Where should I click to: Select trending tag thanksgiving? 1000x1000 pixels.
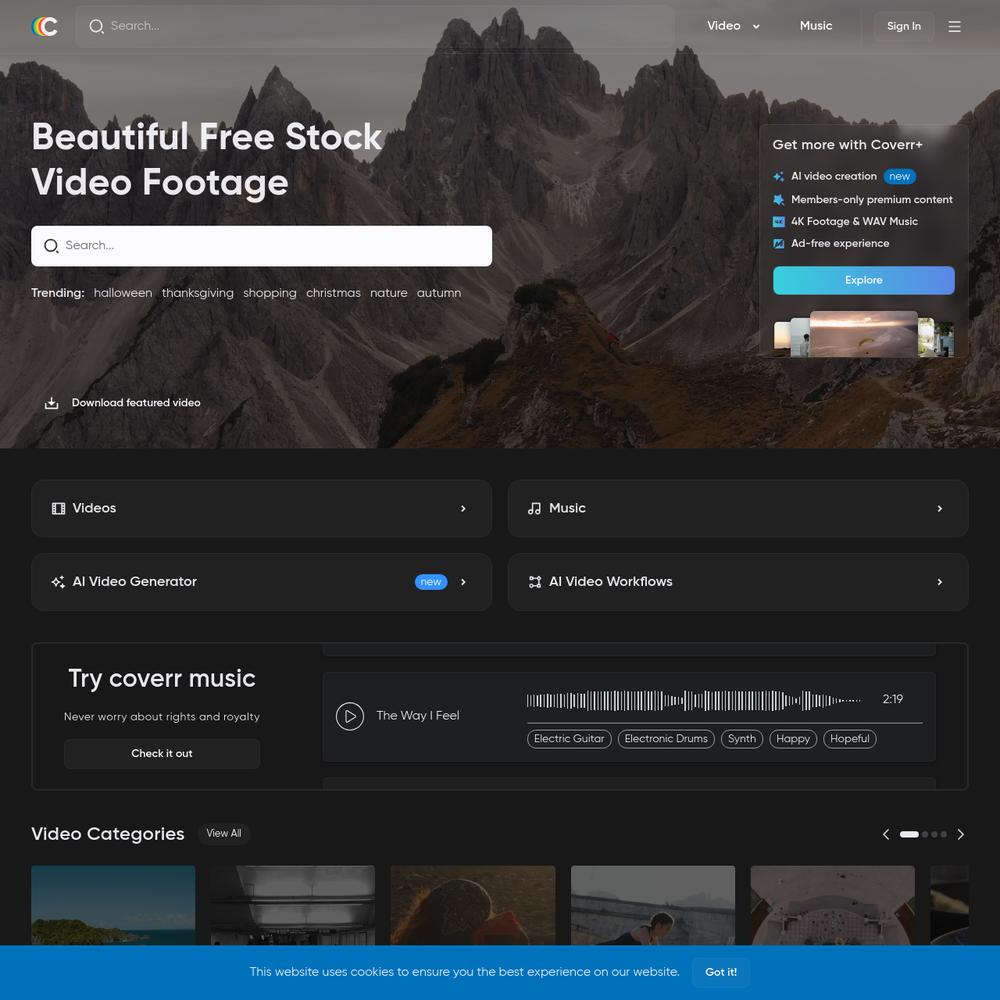click(198, 293)
